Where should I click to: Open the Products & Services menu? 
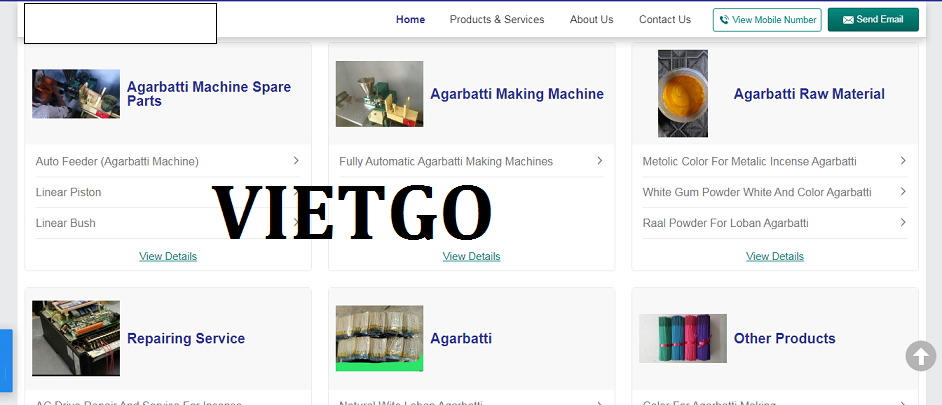tap(497, 20)
